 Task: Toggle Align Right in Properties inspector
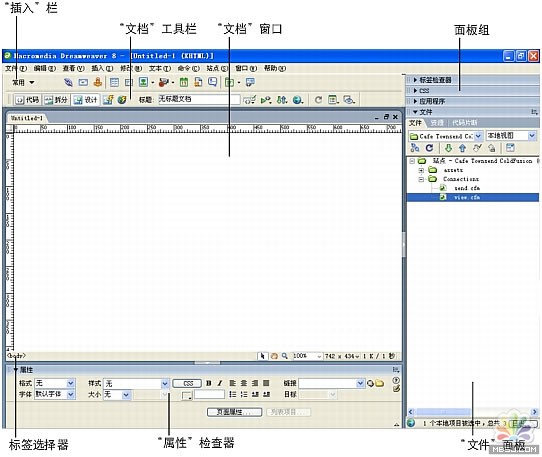coord(255,383)
